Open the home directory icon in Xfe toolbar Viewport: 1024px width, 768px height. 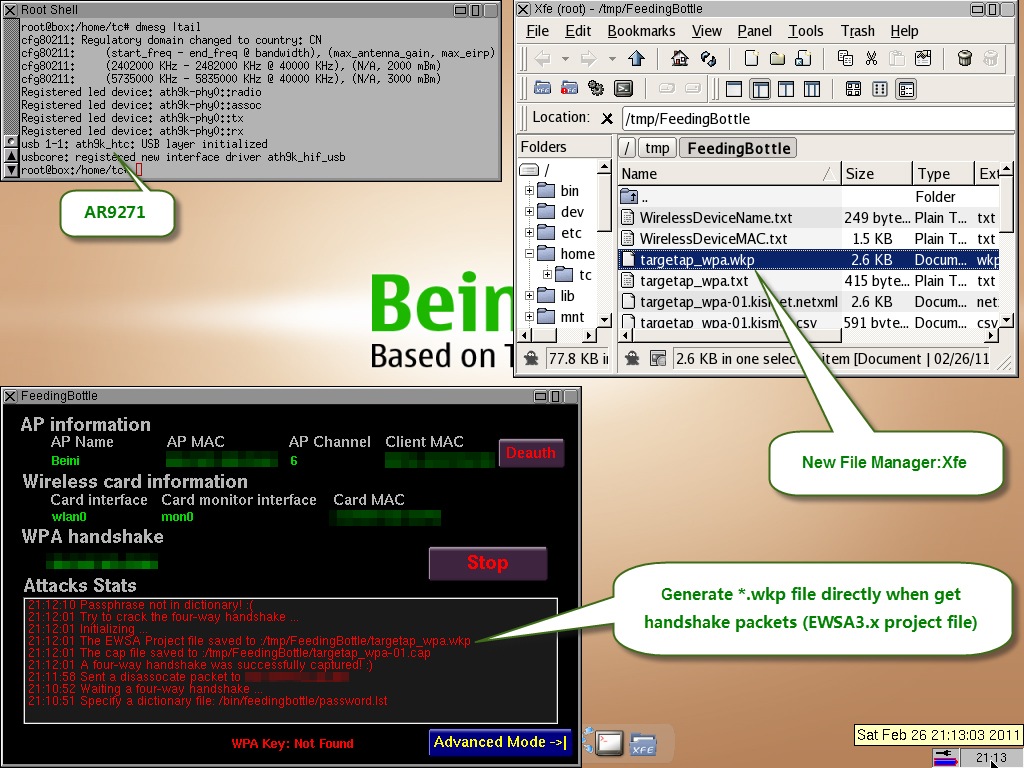[679, 59]
